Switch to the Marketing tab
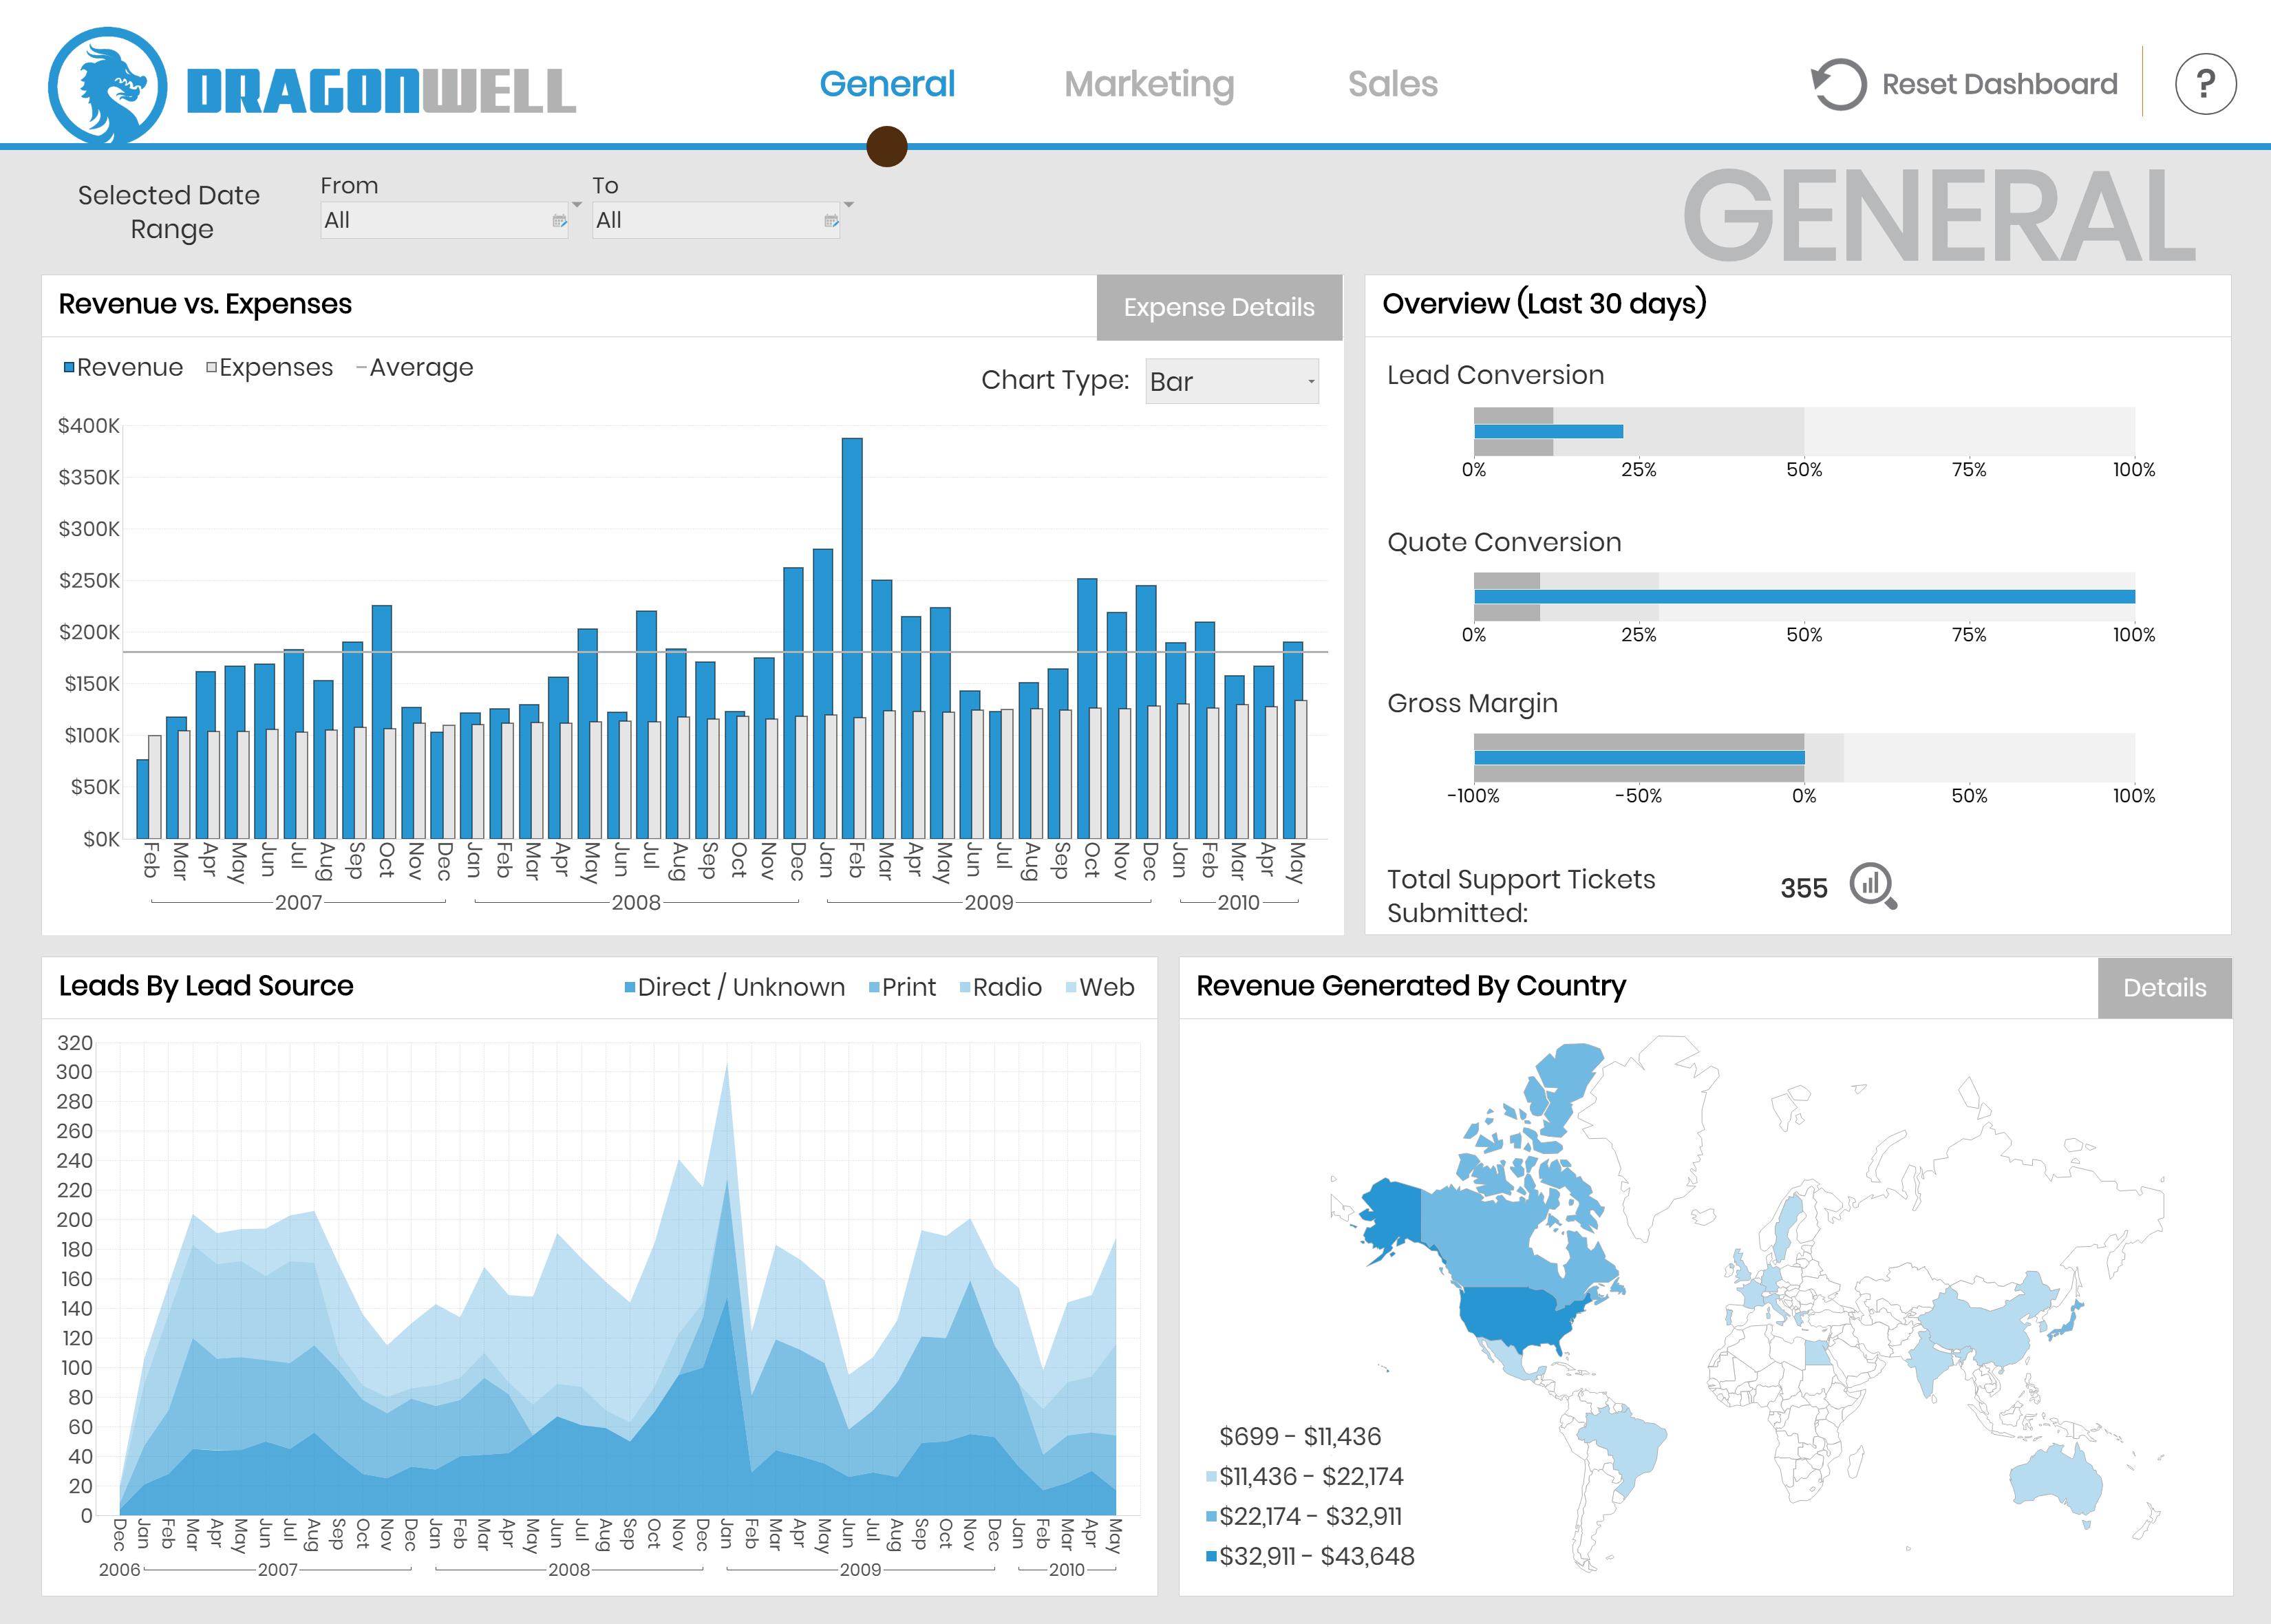This screenshot has width=2271, height=1624. click(x=1149, y=84)
